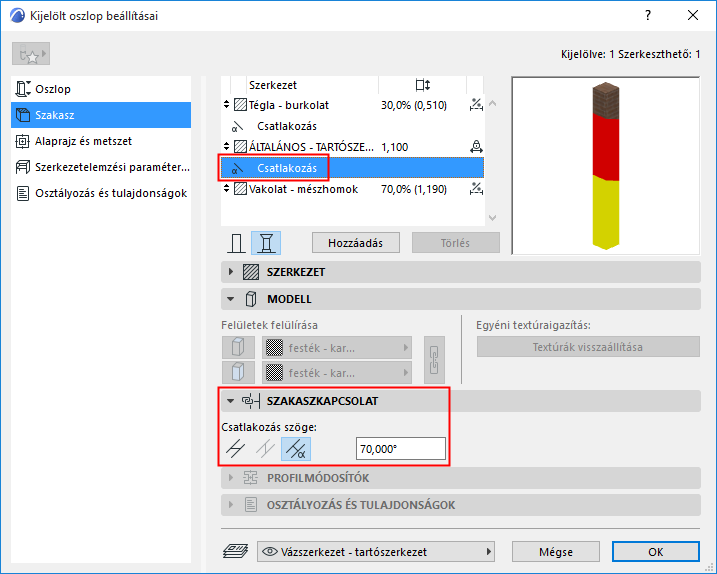Click the help question mark icon

pyautogui.click(x=647, y=15)
